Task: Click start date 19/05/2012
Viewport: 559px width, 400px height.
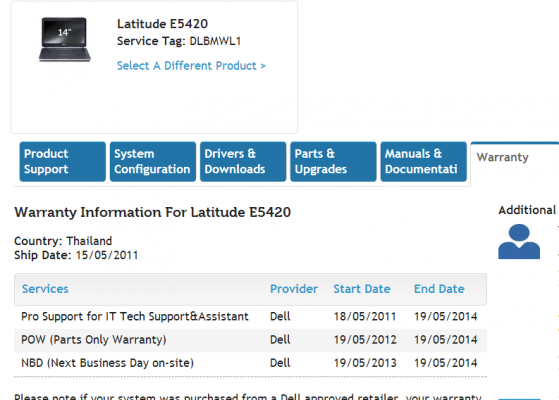Action: pyautogui.click(x=365, y=339)
